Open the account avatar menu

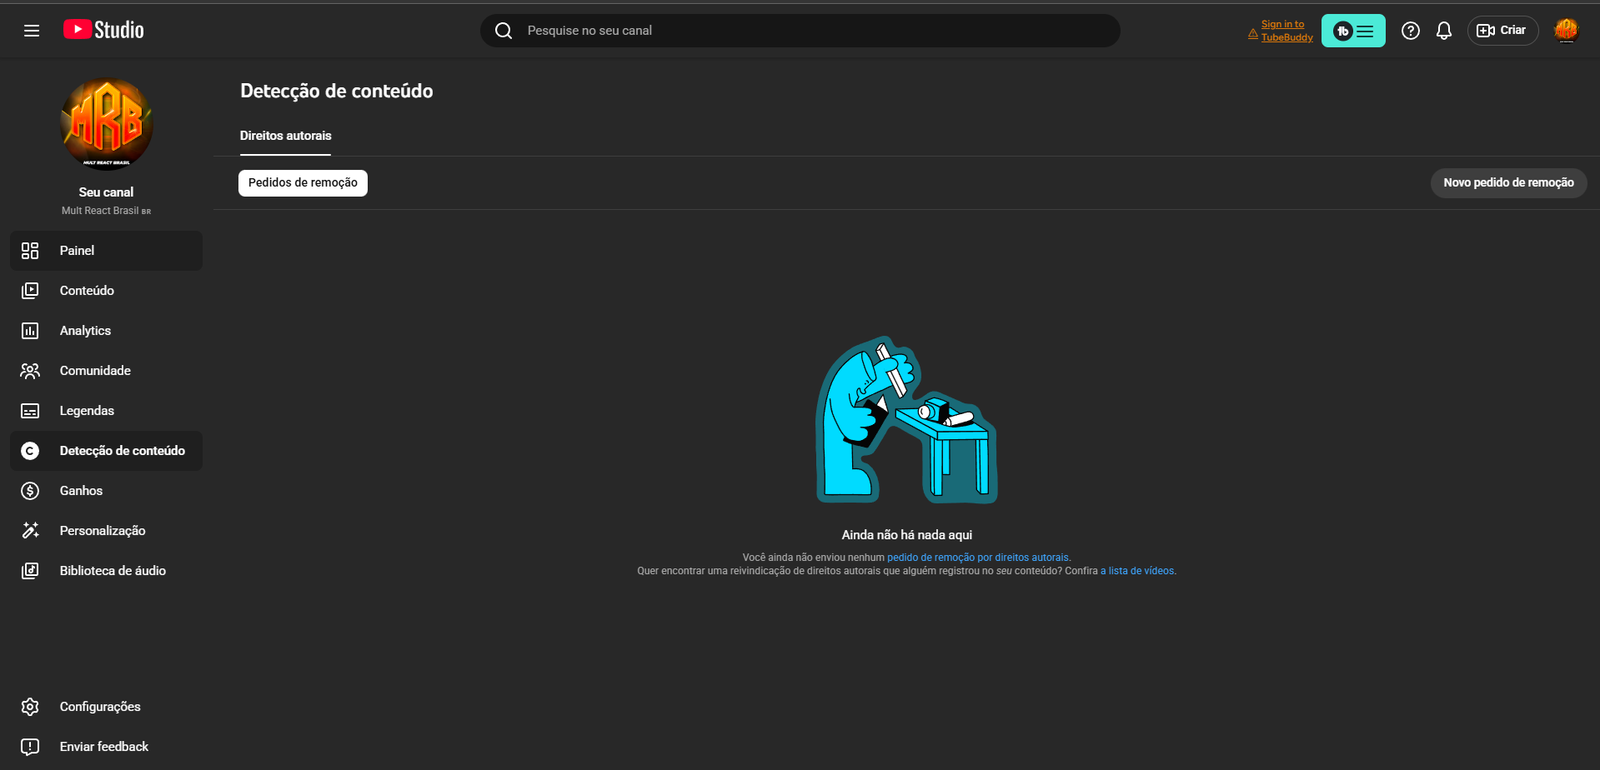(1566, 31)
